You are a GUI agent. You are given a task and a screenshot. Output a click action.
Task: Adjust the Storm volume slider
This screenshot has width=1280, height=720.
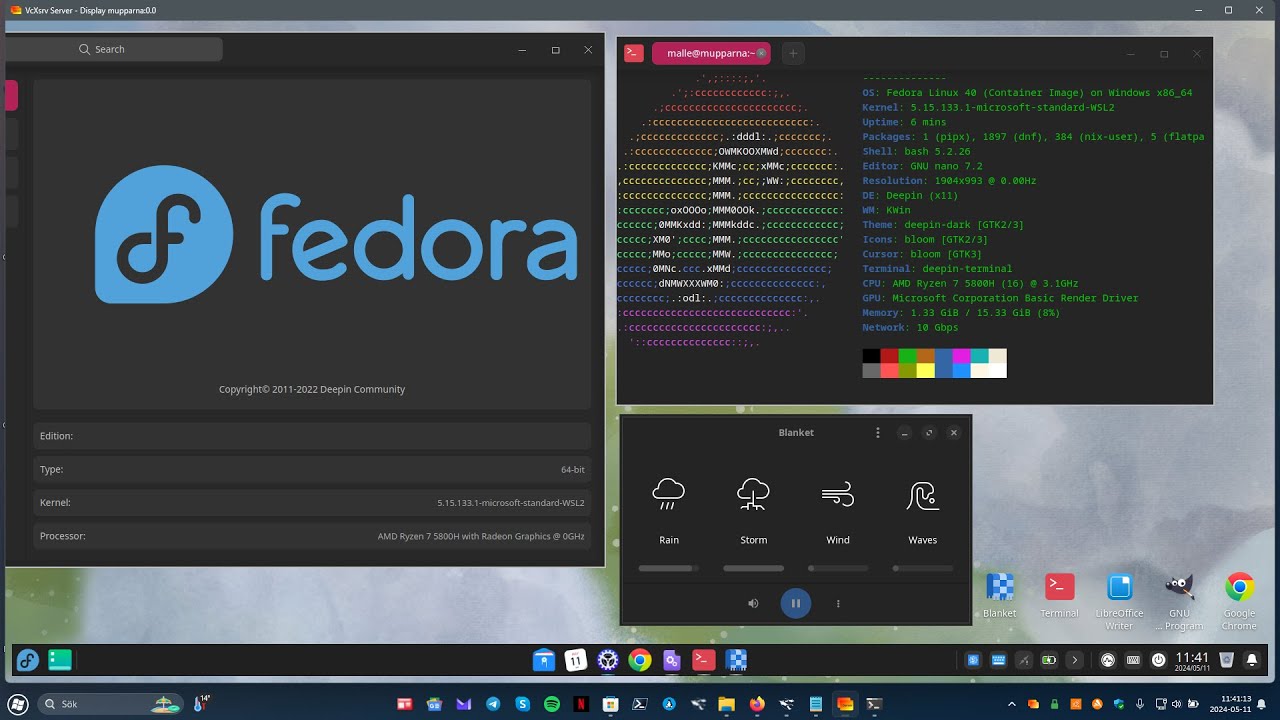click(x=753, y=568)
